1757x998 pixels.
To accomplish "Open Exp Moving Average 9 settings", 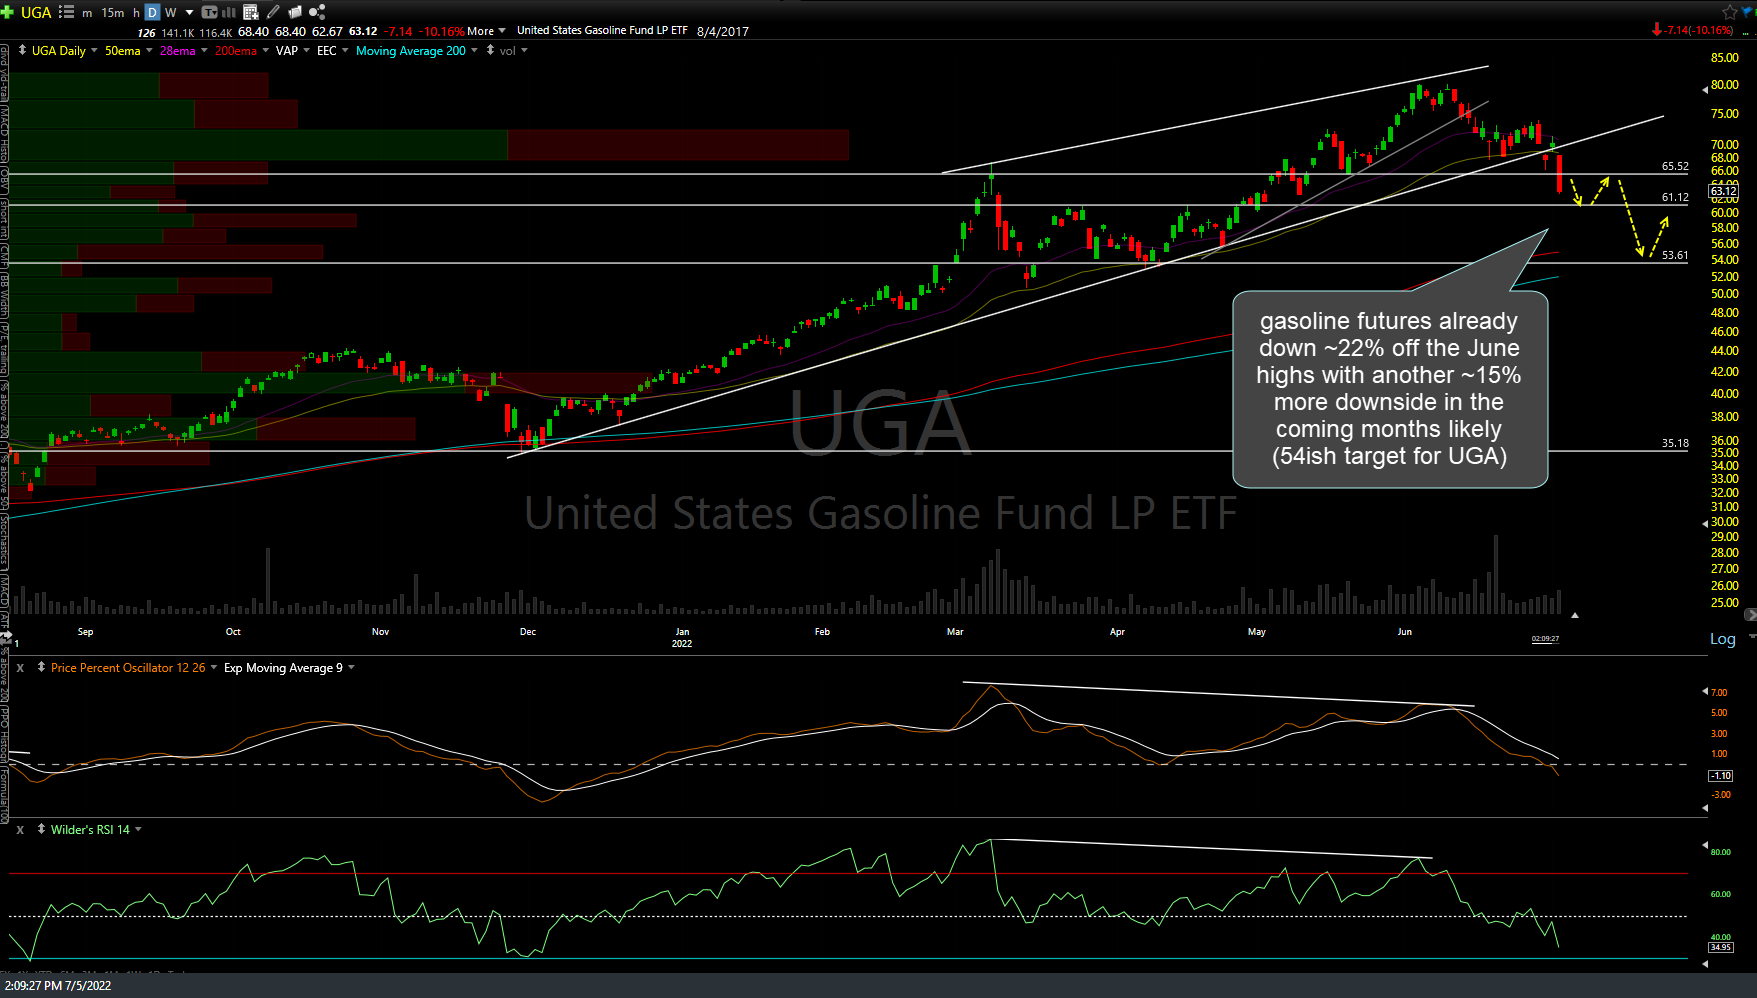I will (x=351, y=668).
